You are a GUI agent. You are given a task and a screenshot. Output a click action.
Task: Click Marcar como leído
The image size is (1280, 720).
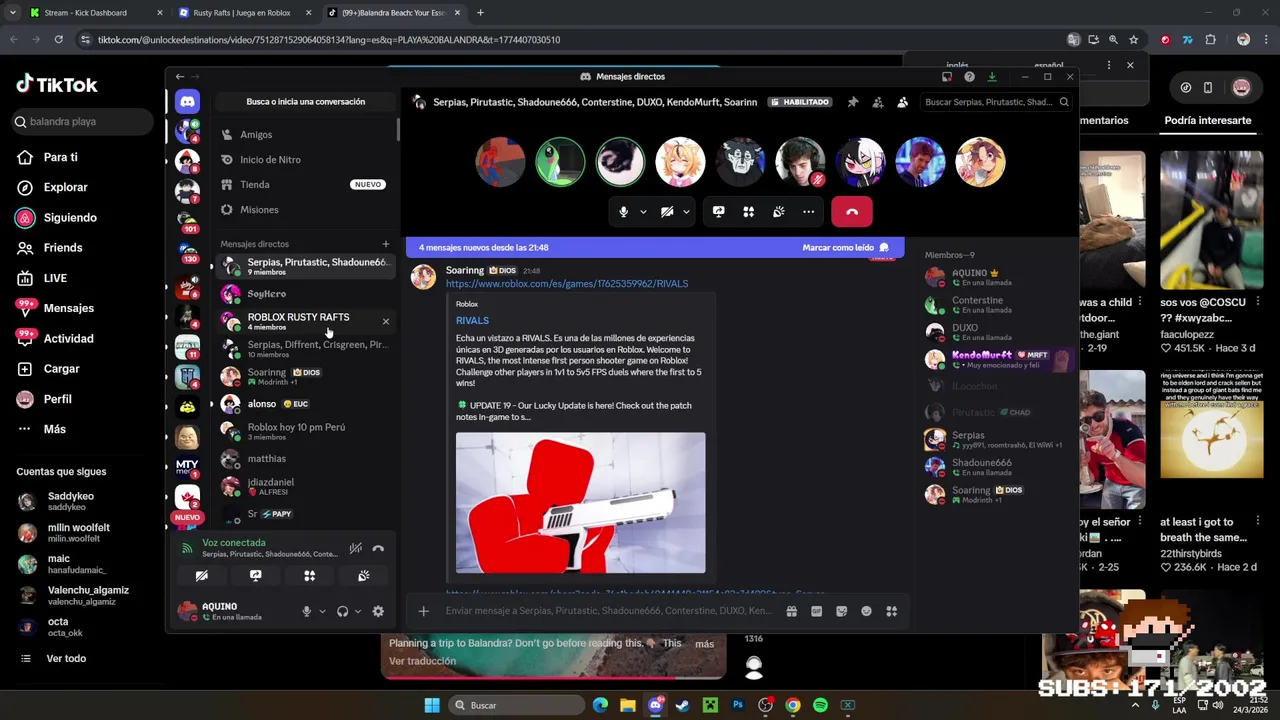point(845,248)
